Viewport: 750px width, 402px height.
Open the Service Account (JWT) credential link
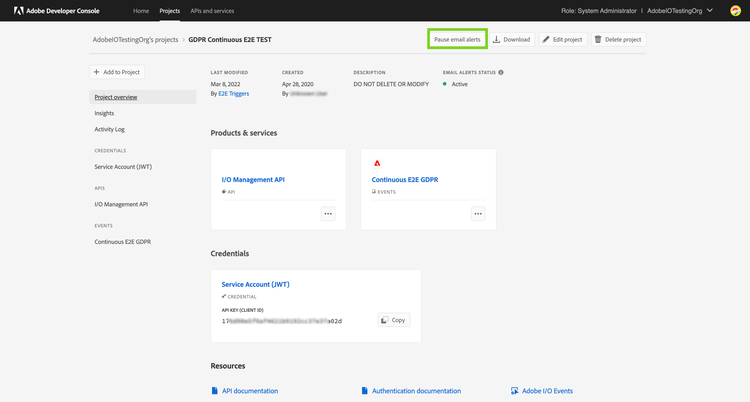[x=255, y=284]
